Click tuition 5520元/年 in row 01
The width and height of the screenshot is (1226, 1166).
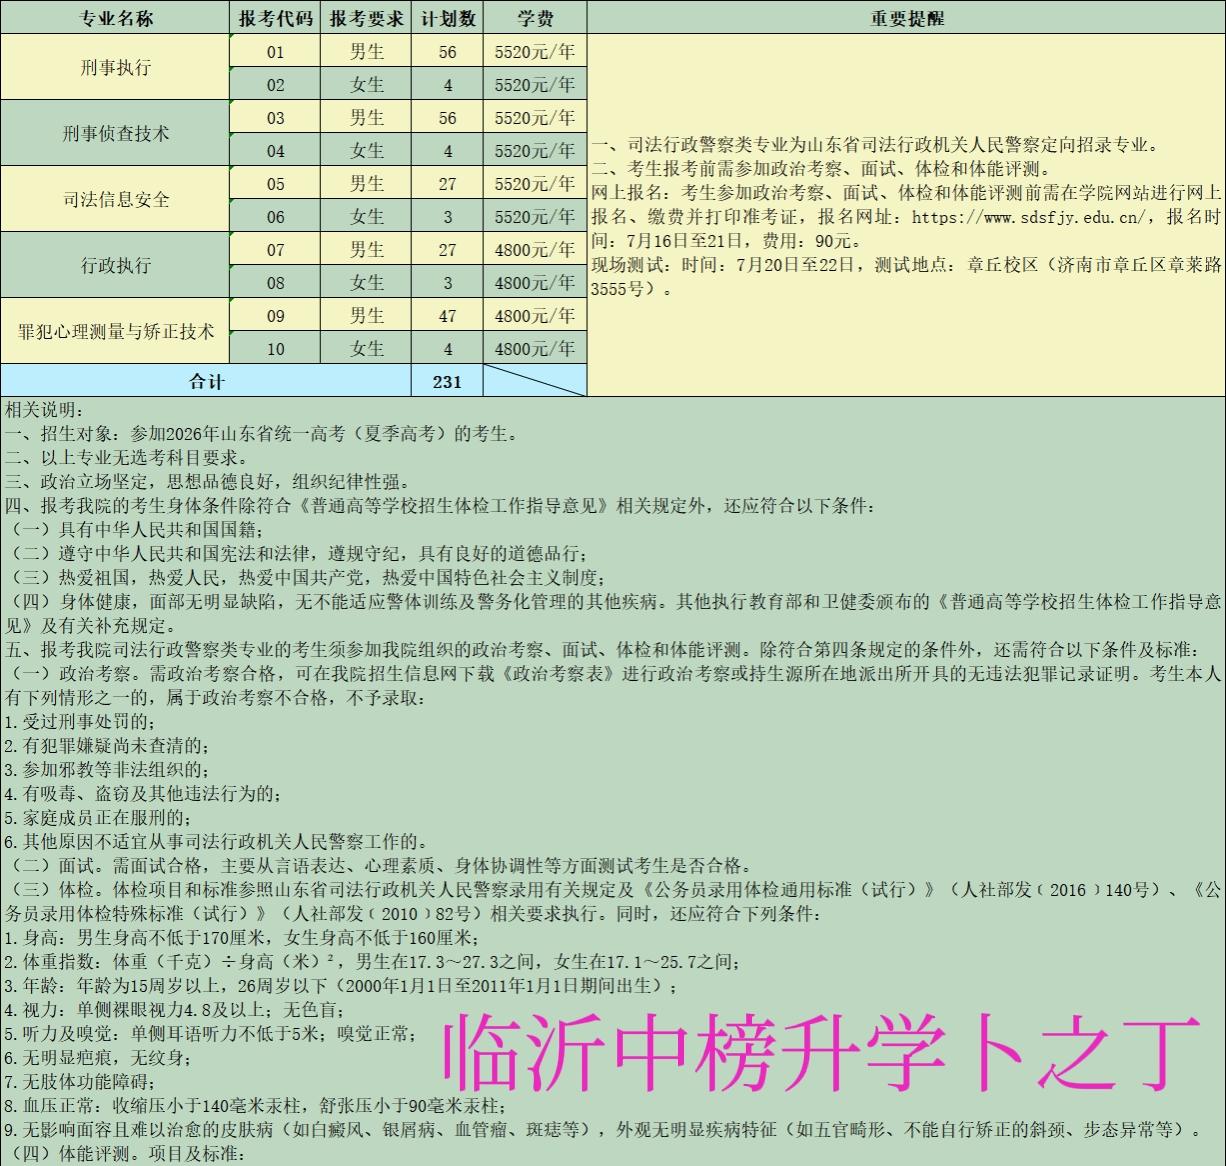[x=535, y=52]
